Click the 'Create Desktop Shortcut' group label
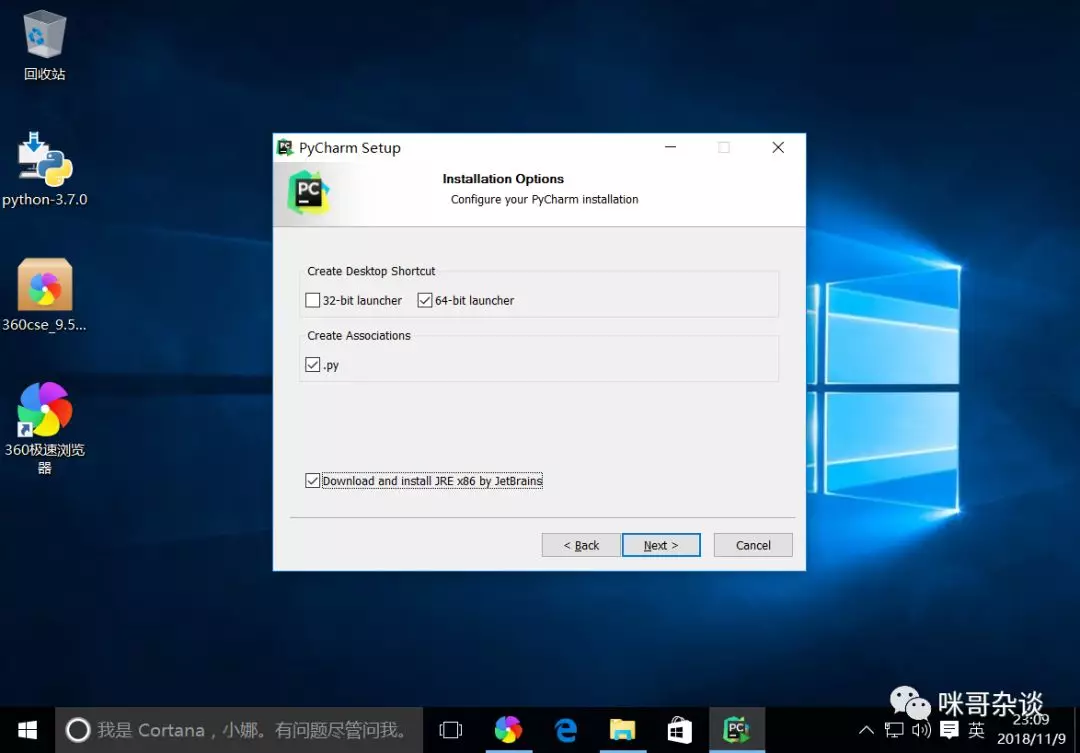 point(371,271)
